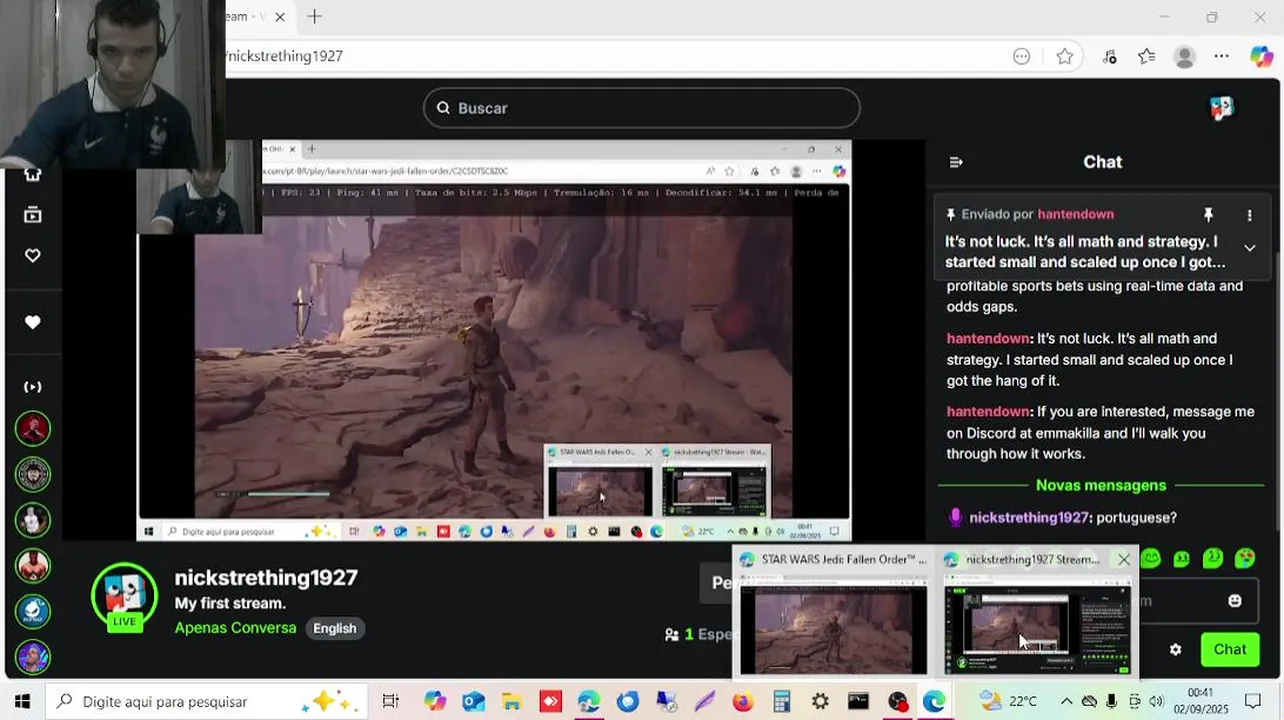Insert the heart-eyes quick emote
Image resolution: width=1284 pixels, height=720 pixels.
click(x=1245, y=558)
